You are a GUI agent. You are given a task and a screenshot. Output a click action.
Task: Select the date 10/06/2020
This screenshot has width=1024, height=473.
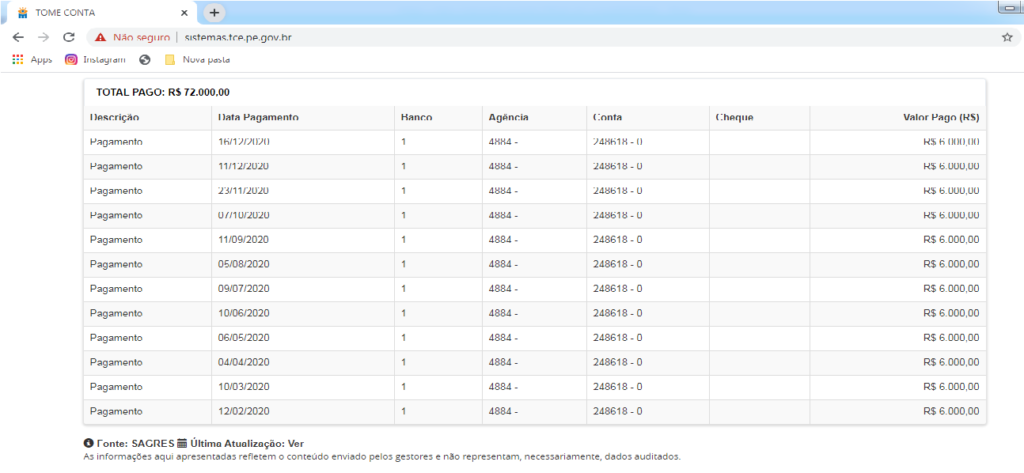[x=244, y=313]
